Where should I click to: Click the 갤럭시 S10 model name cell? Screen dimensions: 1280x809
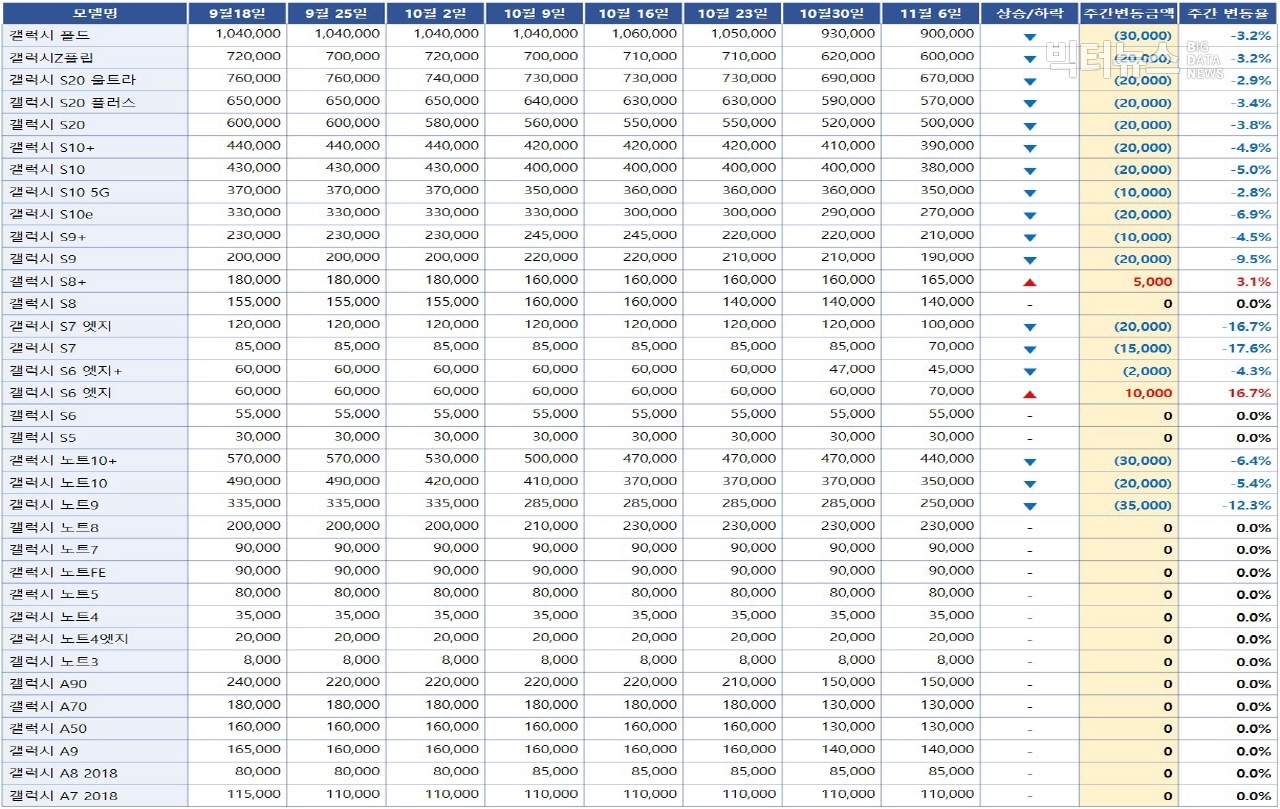[94, 170]
